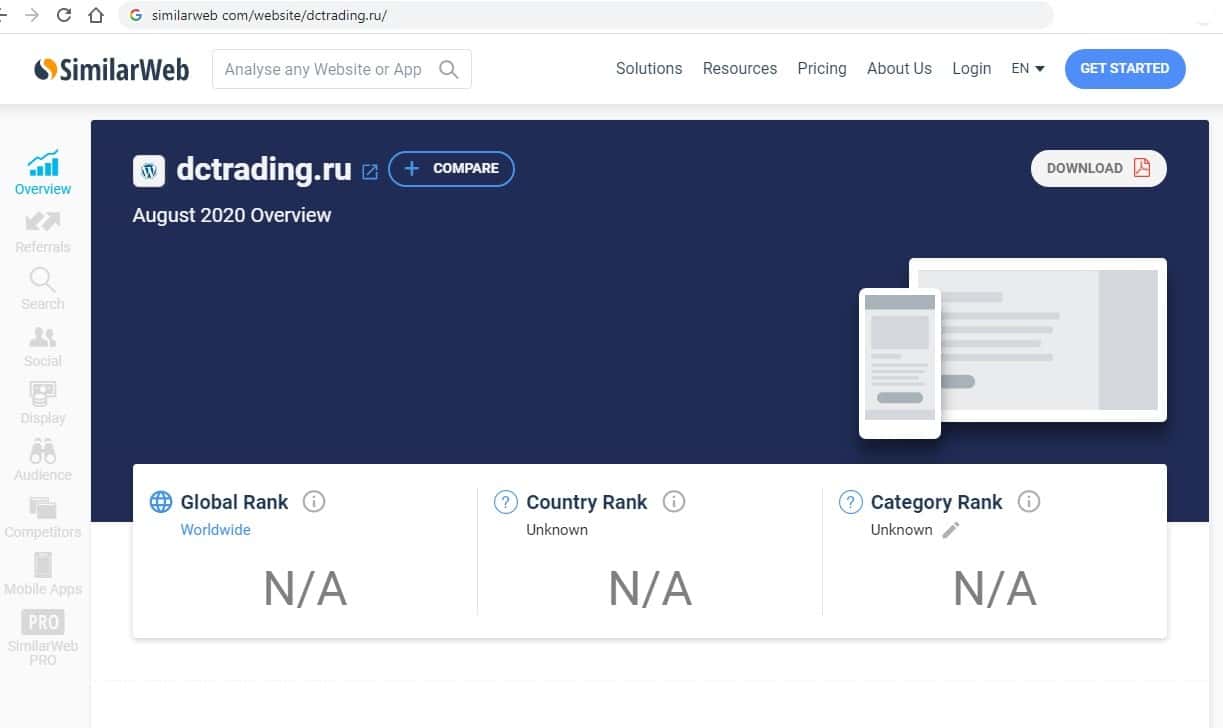
Task: Open the Solutions menu
Action: point(649,68)
